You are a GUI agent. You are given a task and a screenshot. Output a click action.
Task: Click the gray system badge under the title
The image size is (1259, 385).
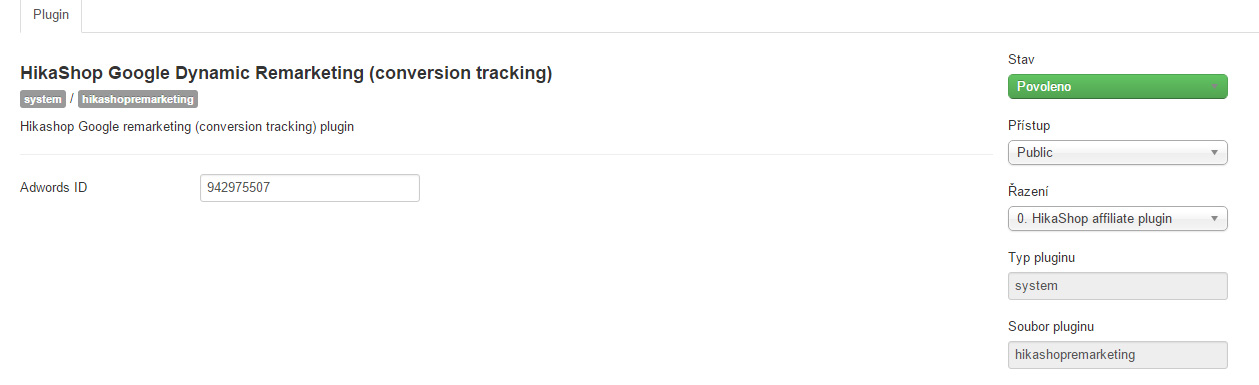click(43, 99)
